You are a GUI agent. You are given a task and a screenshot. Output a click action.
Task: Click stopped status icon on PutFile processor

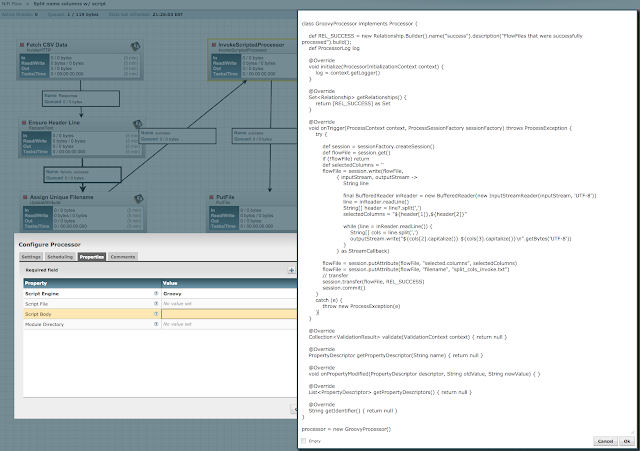[211, 197]
